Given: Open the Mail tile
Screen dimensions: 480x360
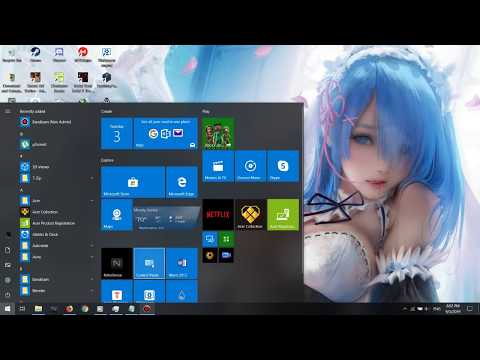Looking at the screenshot, I should (x=165, y=133).
